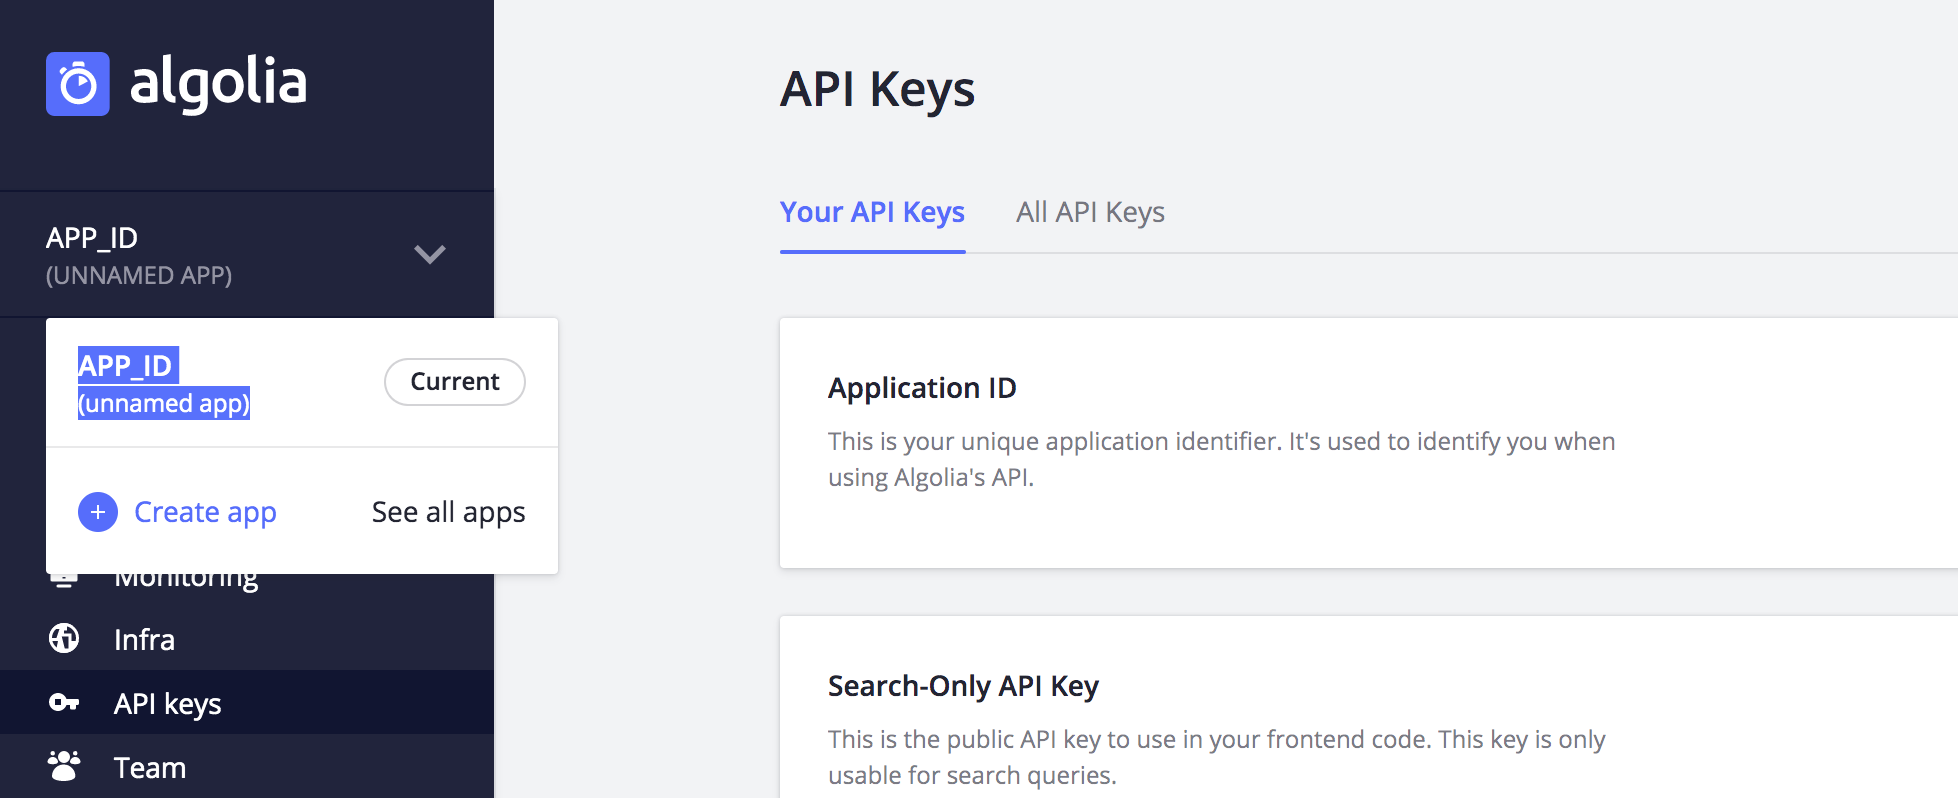
Task: Switch to the All API Keys tab
Action: [x=1090, y=212]
